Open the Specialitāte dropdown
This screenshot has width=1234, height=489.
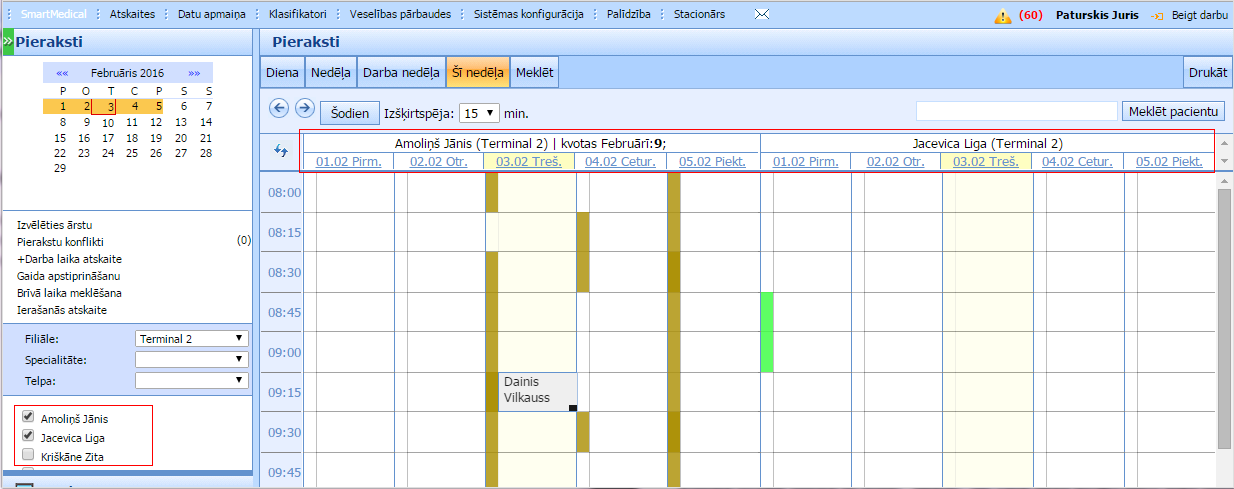click(191, 358)
